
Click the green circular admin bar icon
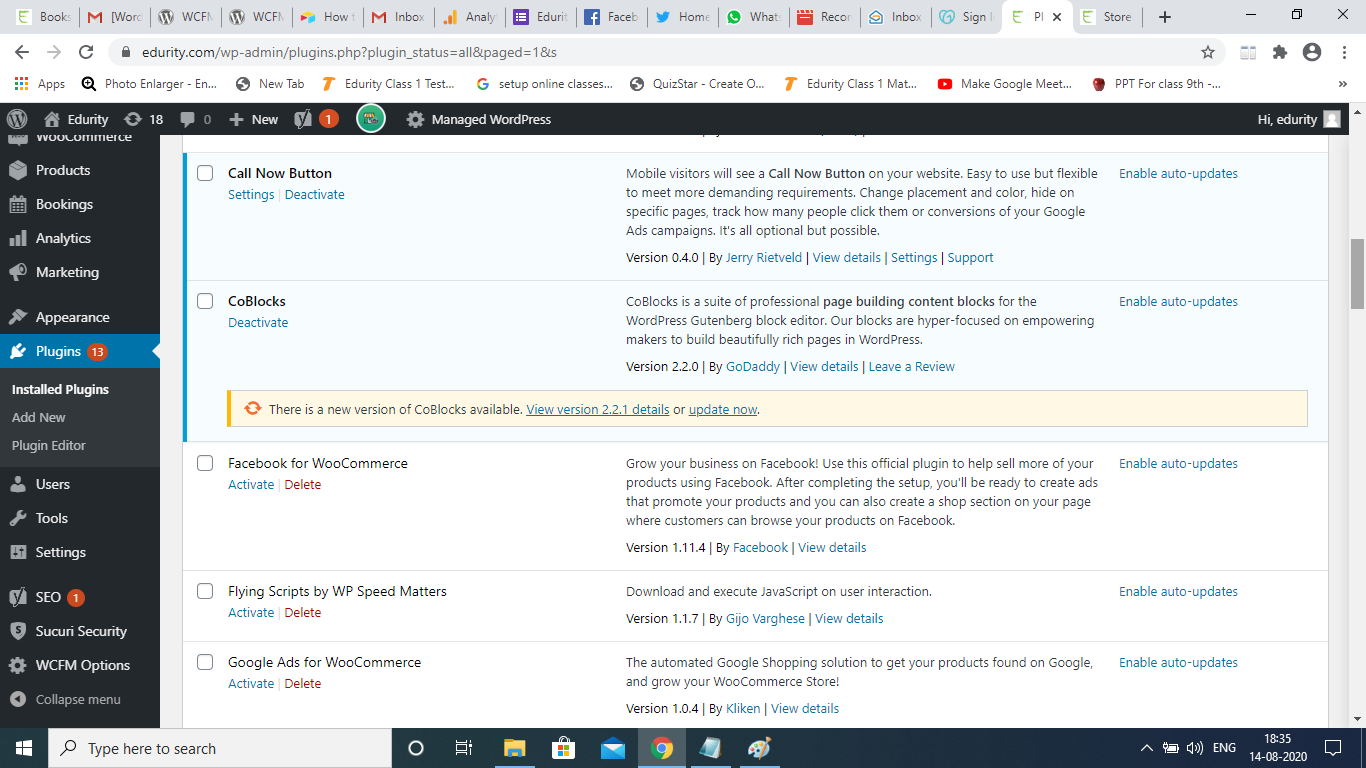371,119
